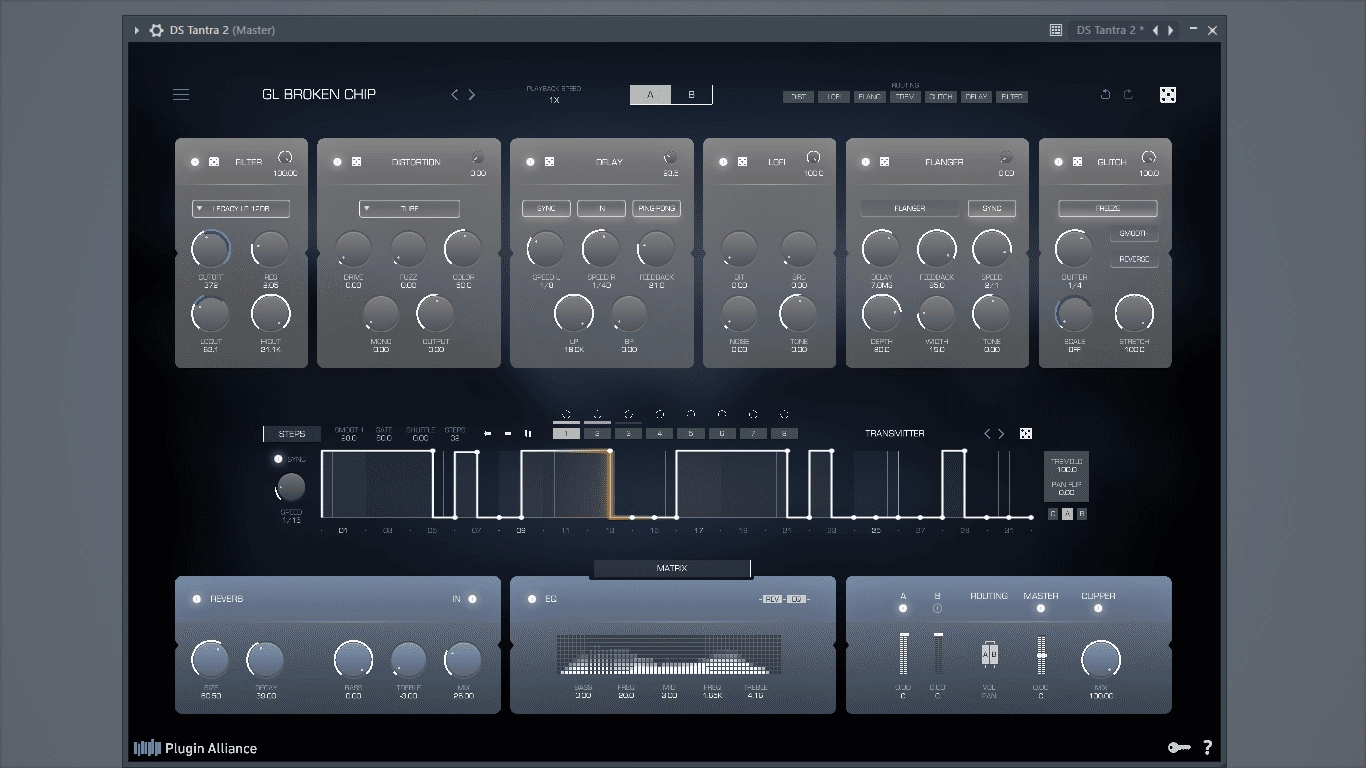Toggle the Reverb power button
Viewport: 1366px width, 768px height.
tap(196, 599)
